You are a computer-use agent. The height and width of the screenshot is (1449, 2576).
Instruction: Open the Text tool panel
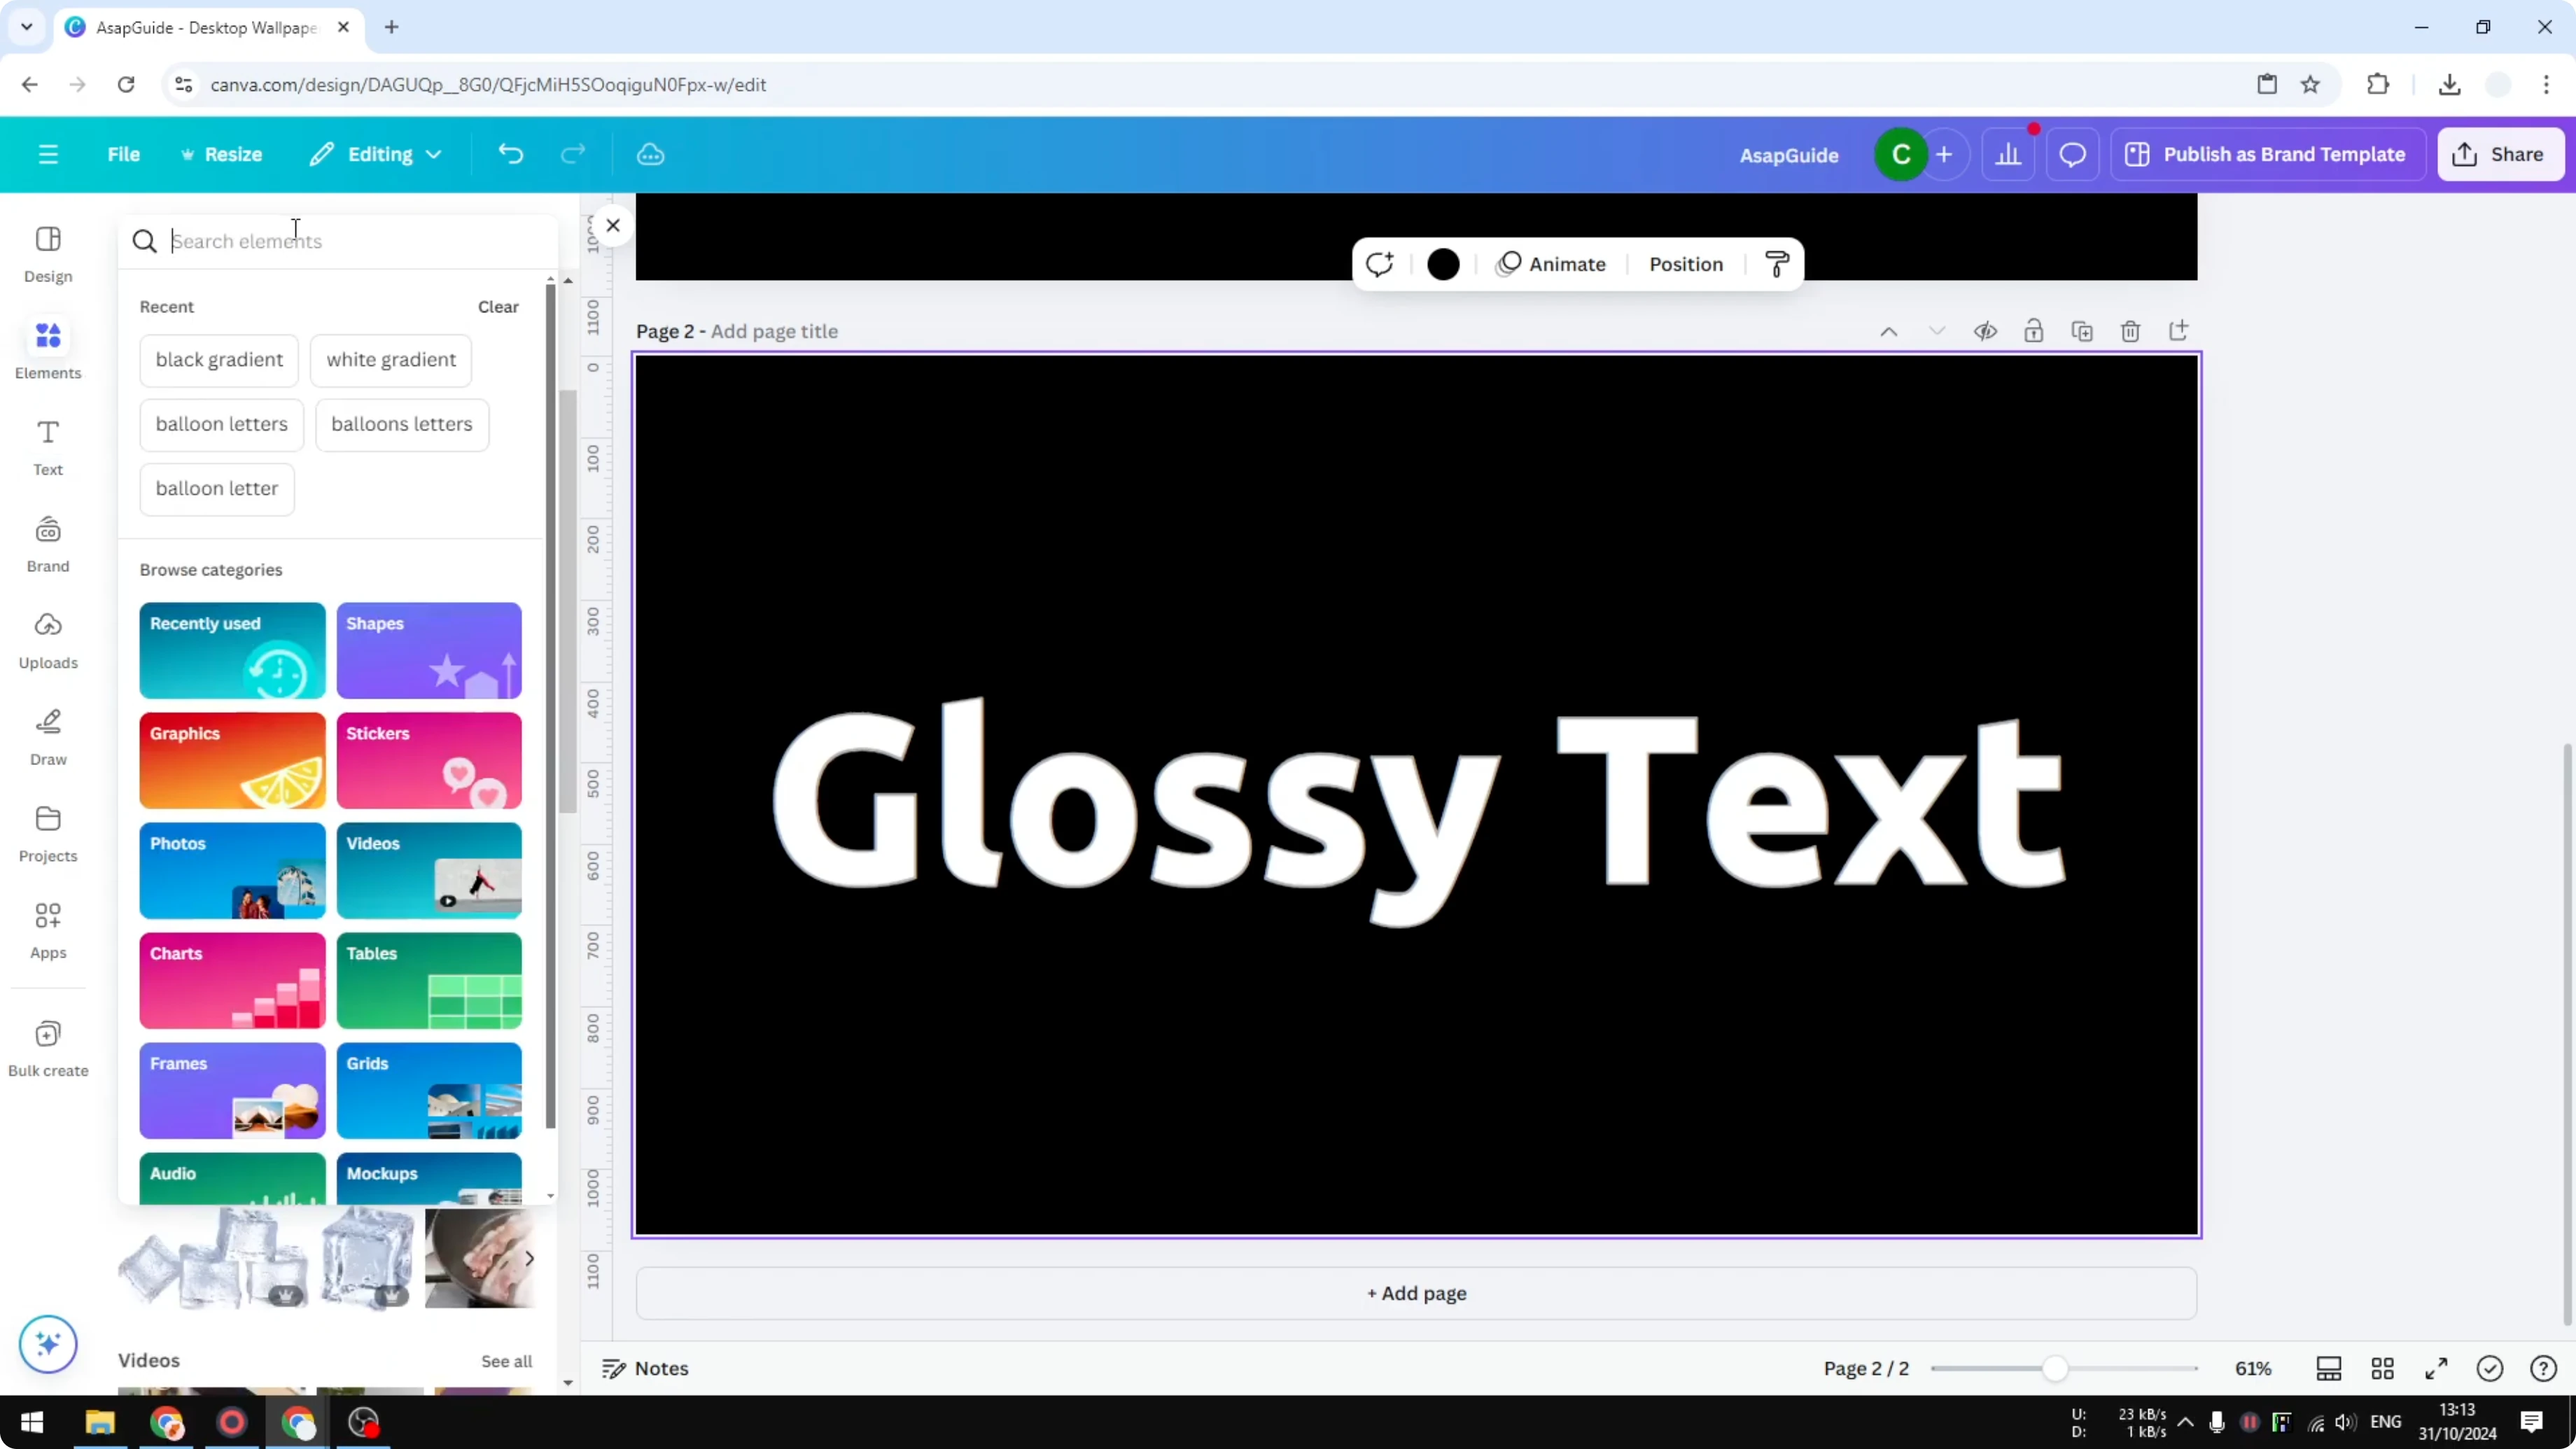(x=47, y=447)
